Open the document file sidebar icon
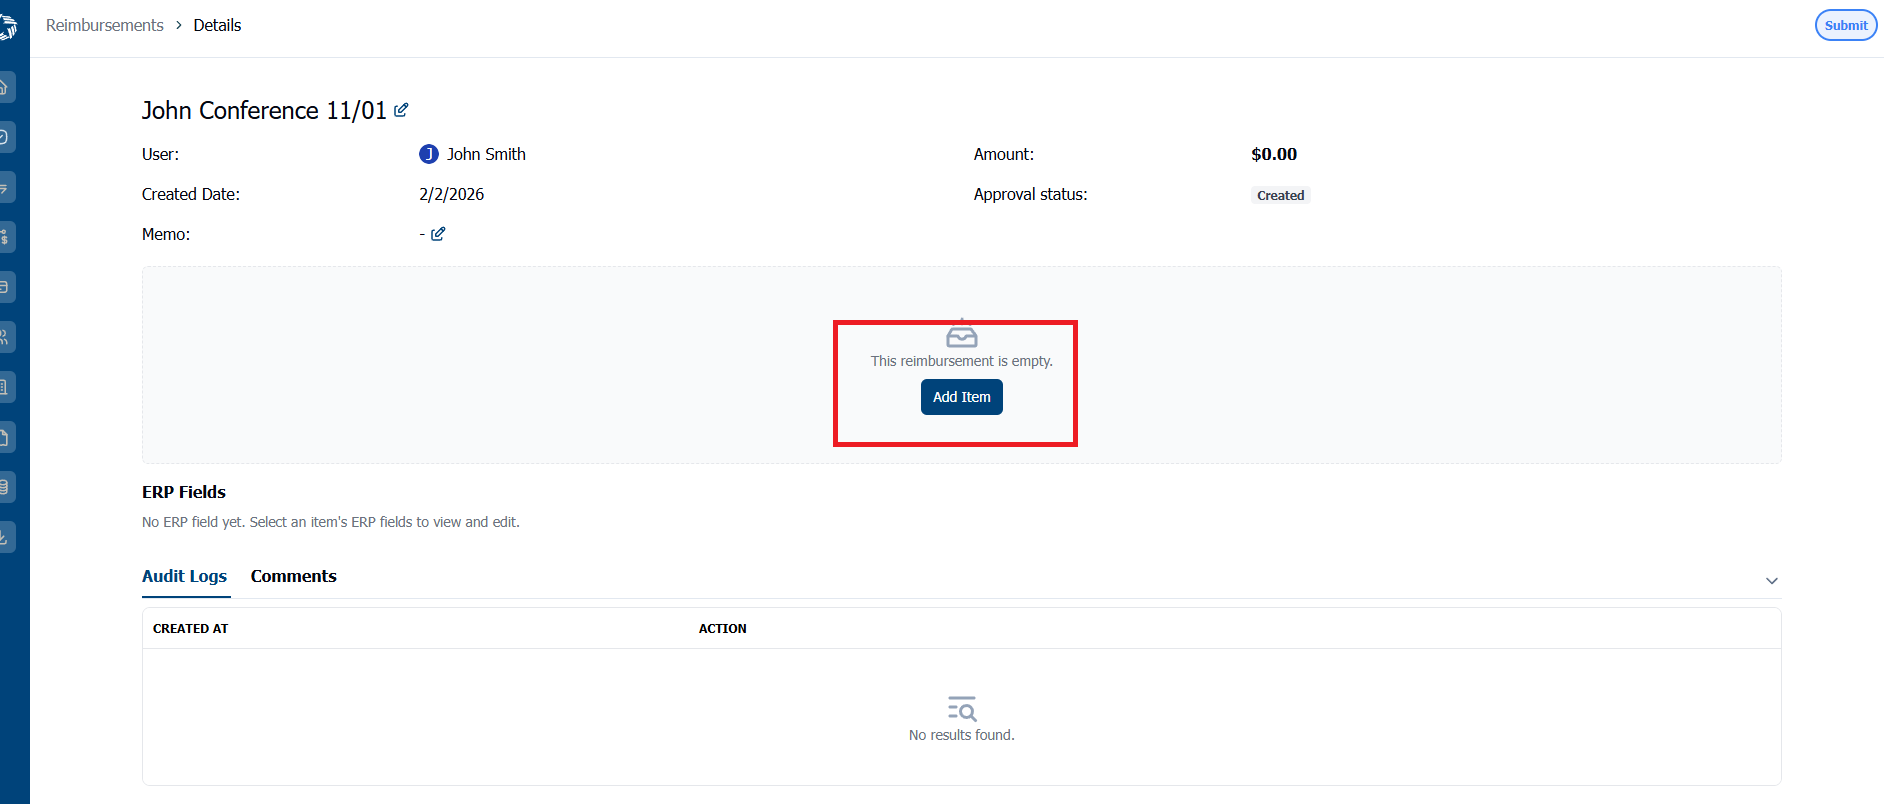 6,437
